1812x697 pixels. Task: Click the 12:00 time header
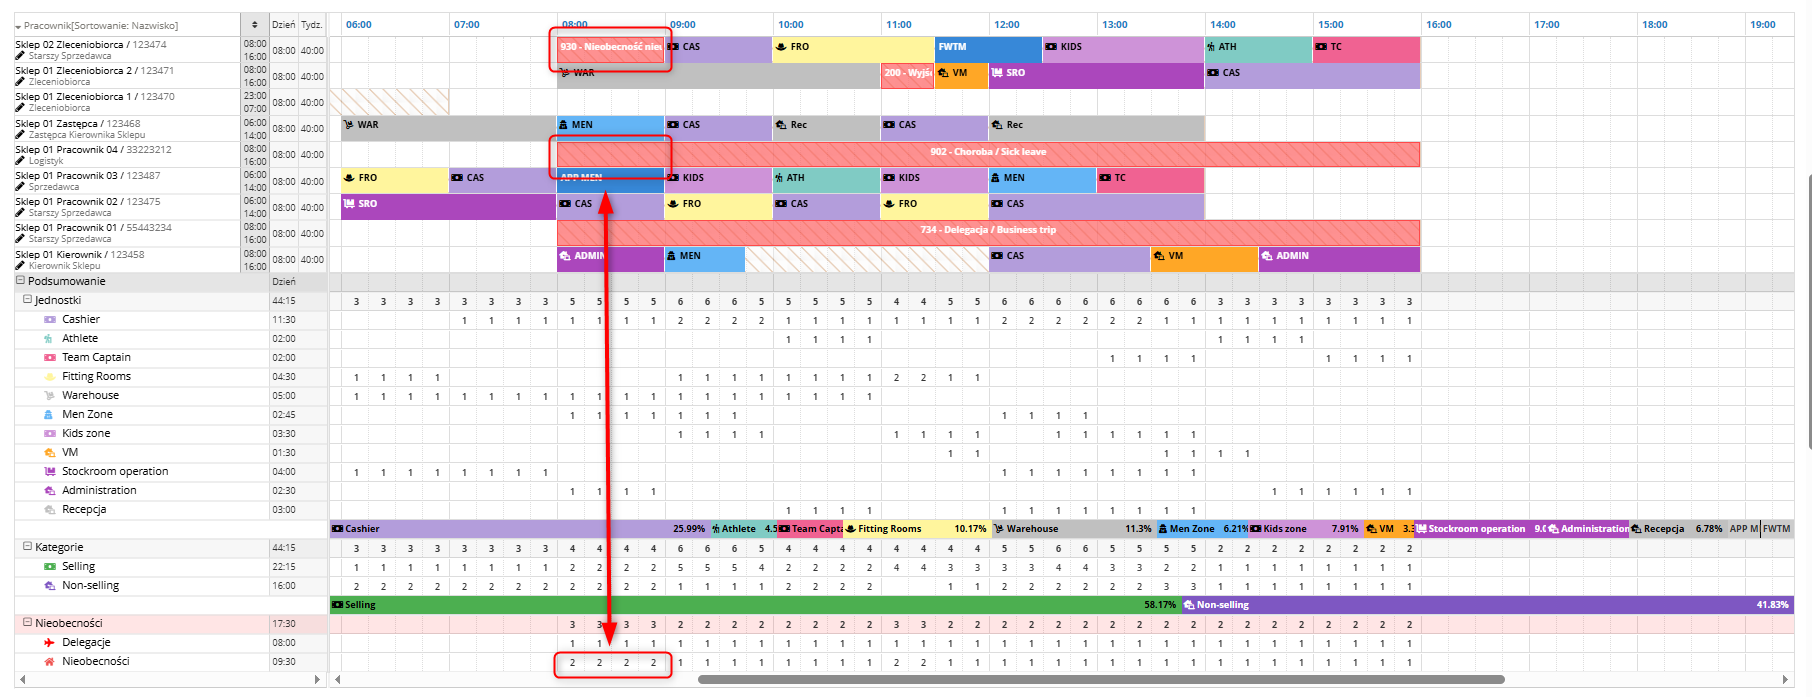(1007, 25)
